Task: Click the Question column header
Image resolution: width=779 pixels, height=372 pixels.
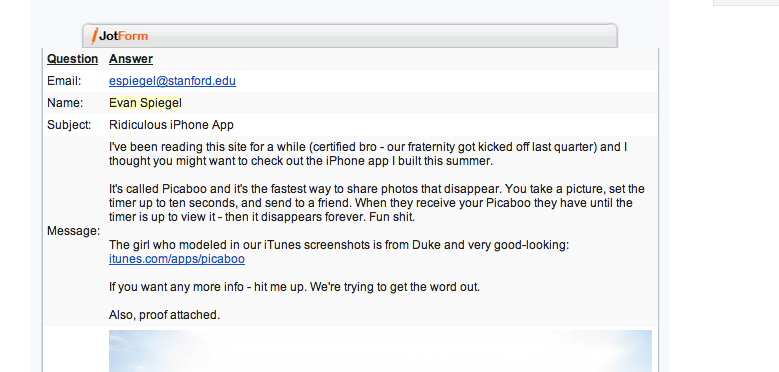Action: [73, 59]
